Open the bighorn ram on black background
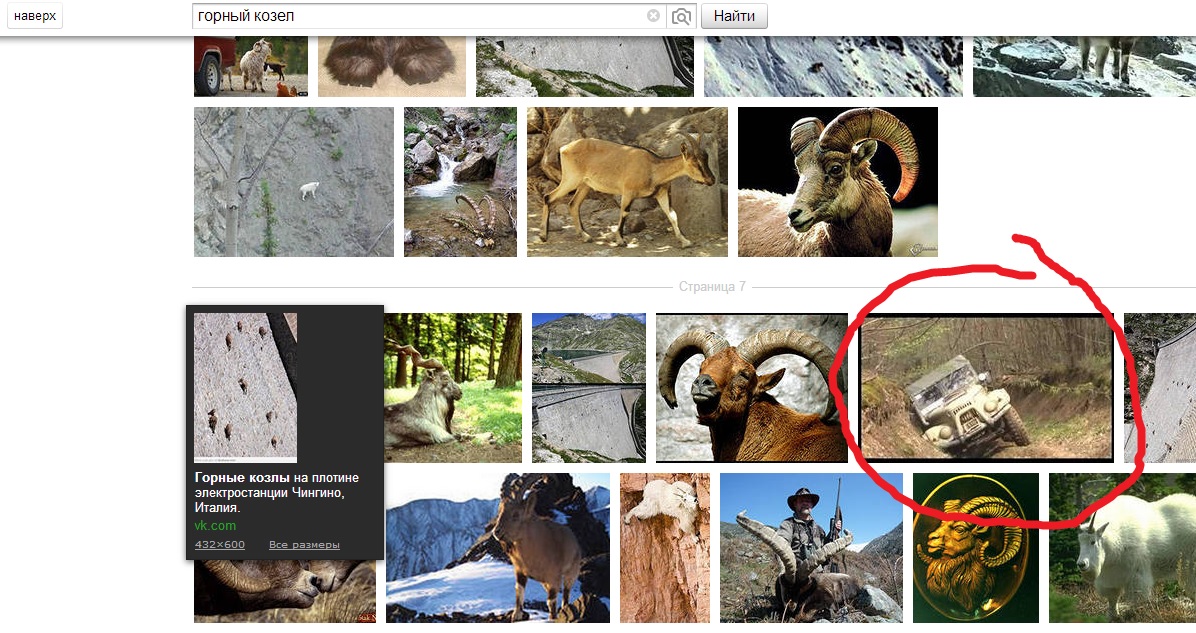This screenshot has width=1196, height=633. point(837,182)
